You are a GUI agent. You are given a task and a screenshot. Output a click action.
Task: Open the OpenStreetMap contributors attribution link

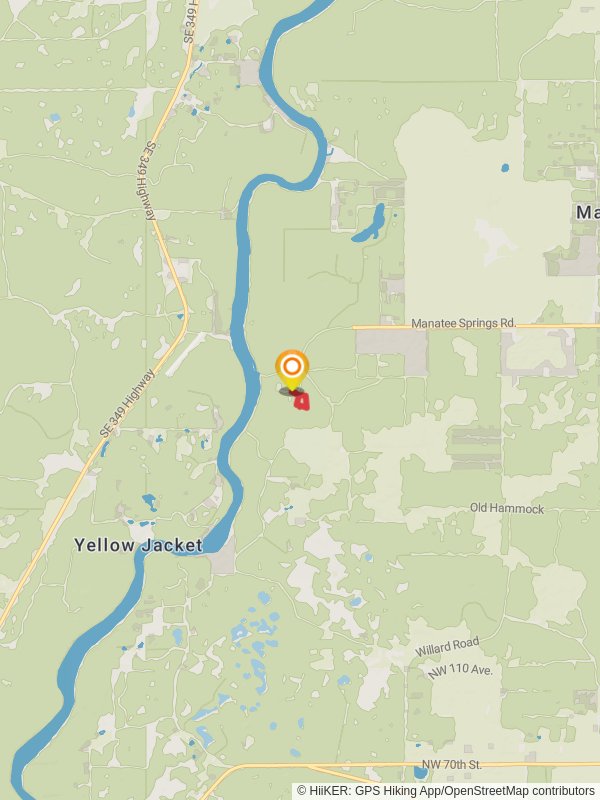pyautogui.click(x=519, y=791)
